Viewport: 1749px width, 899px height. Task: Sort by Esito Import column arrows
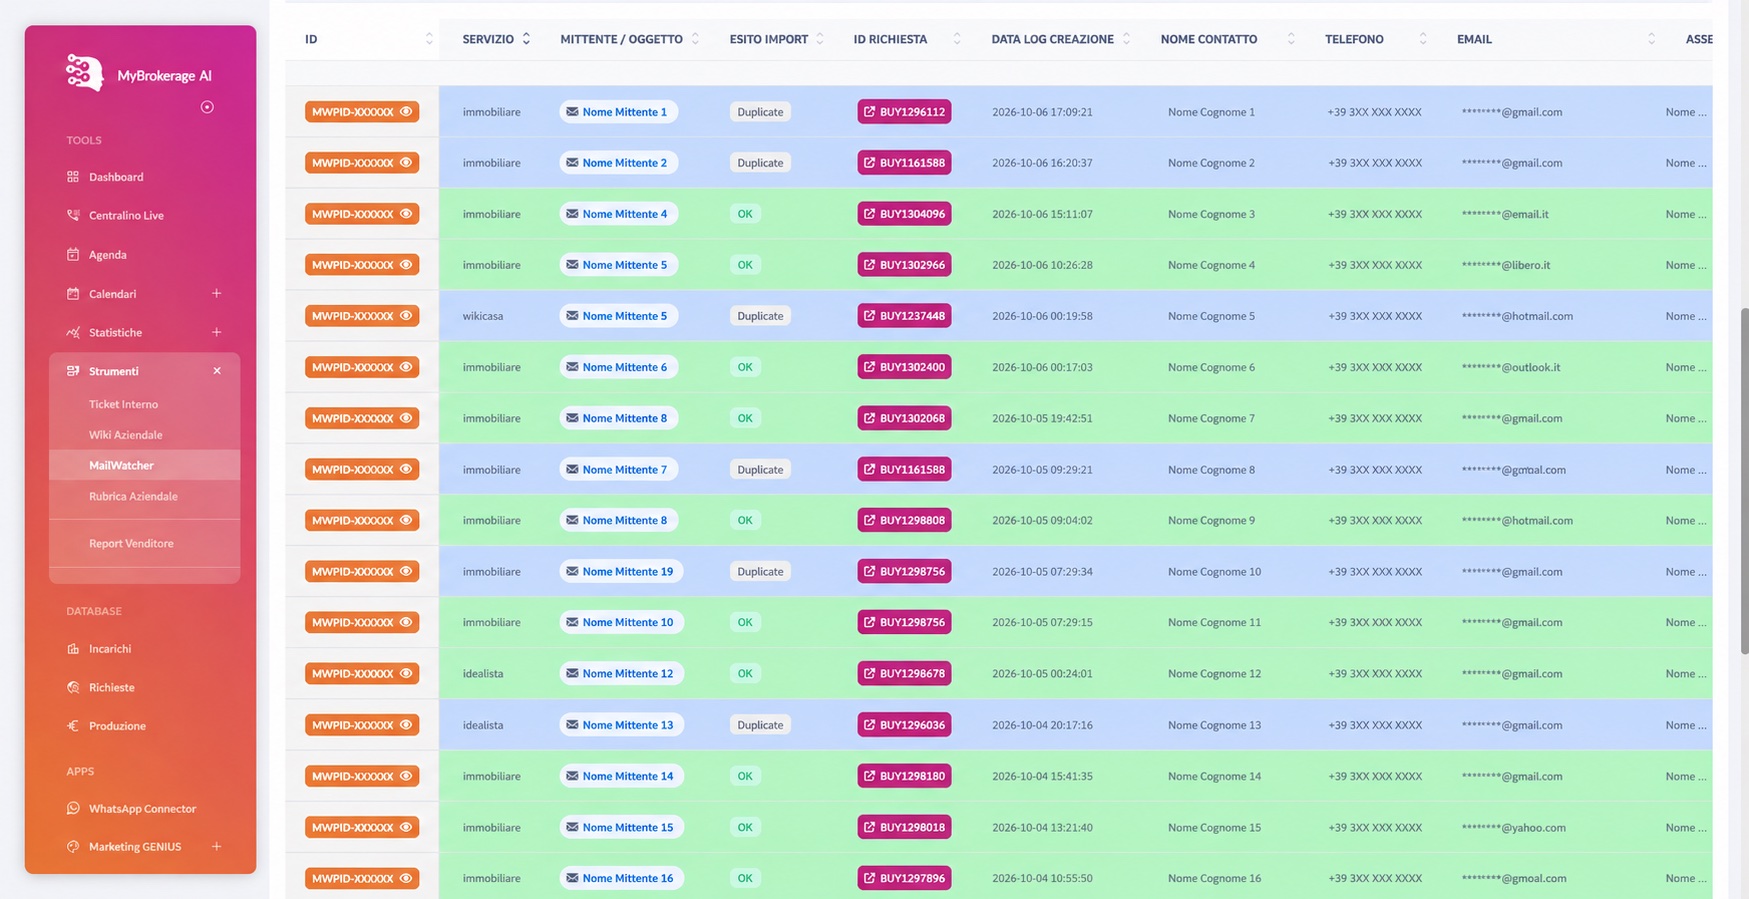click(x=820, y=39)
